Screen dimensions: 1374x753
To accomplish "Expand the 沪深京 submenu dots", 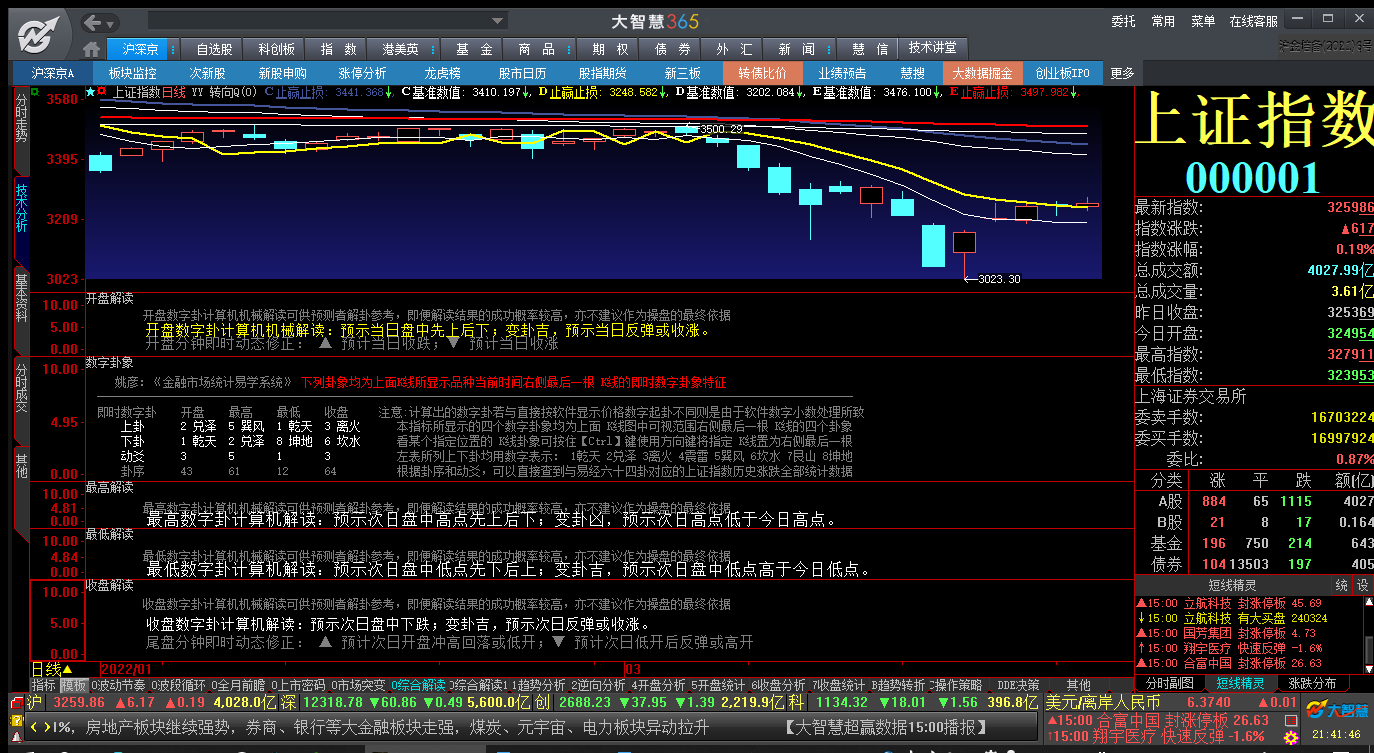I will coord(173,49).
